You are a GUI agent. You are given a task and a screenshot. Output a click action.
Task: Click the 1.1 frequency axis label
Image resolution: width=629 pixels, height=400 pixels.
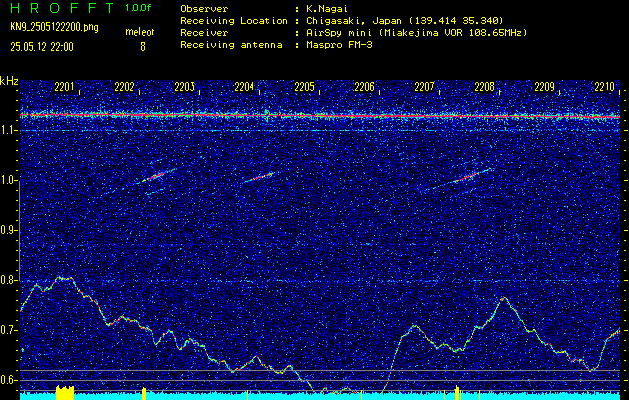point(7,131)
